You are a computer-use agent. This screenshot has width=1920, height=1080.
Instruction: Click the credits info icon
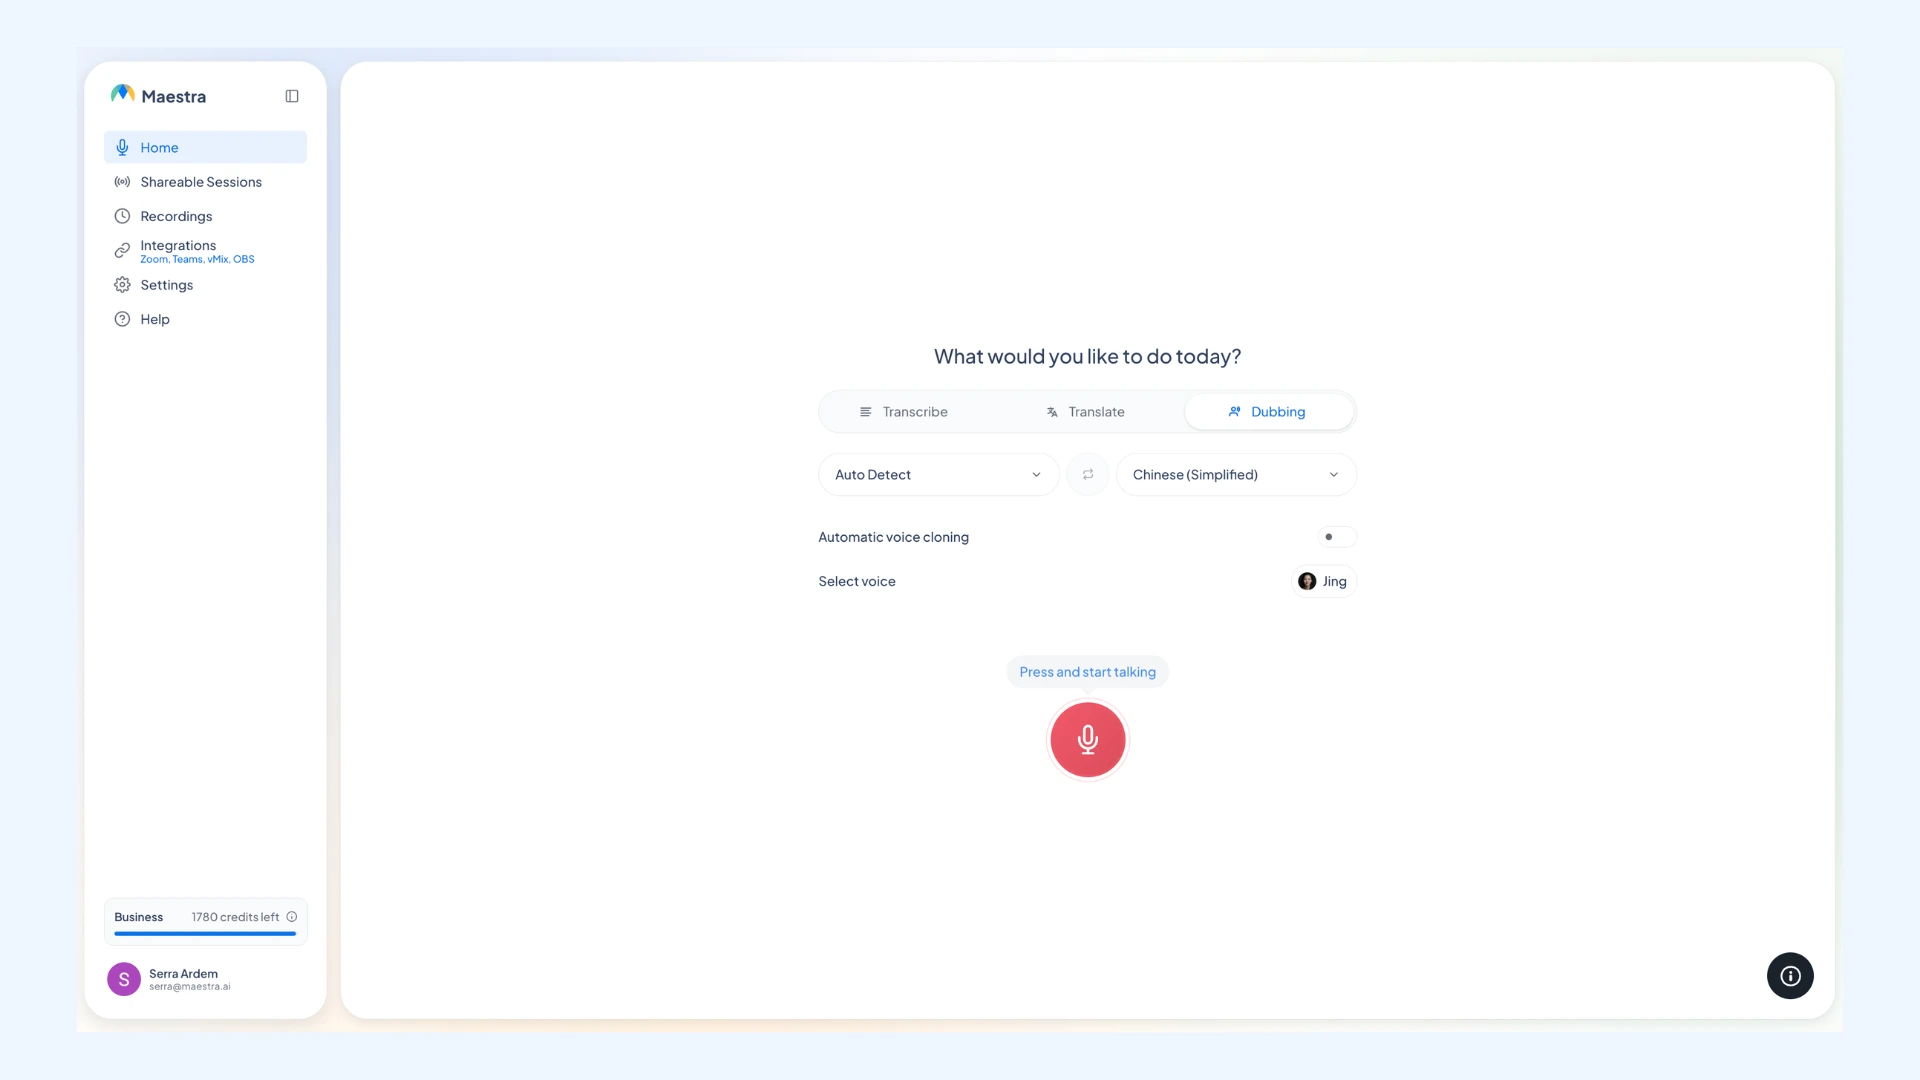(x=292, y=917)
